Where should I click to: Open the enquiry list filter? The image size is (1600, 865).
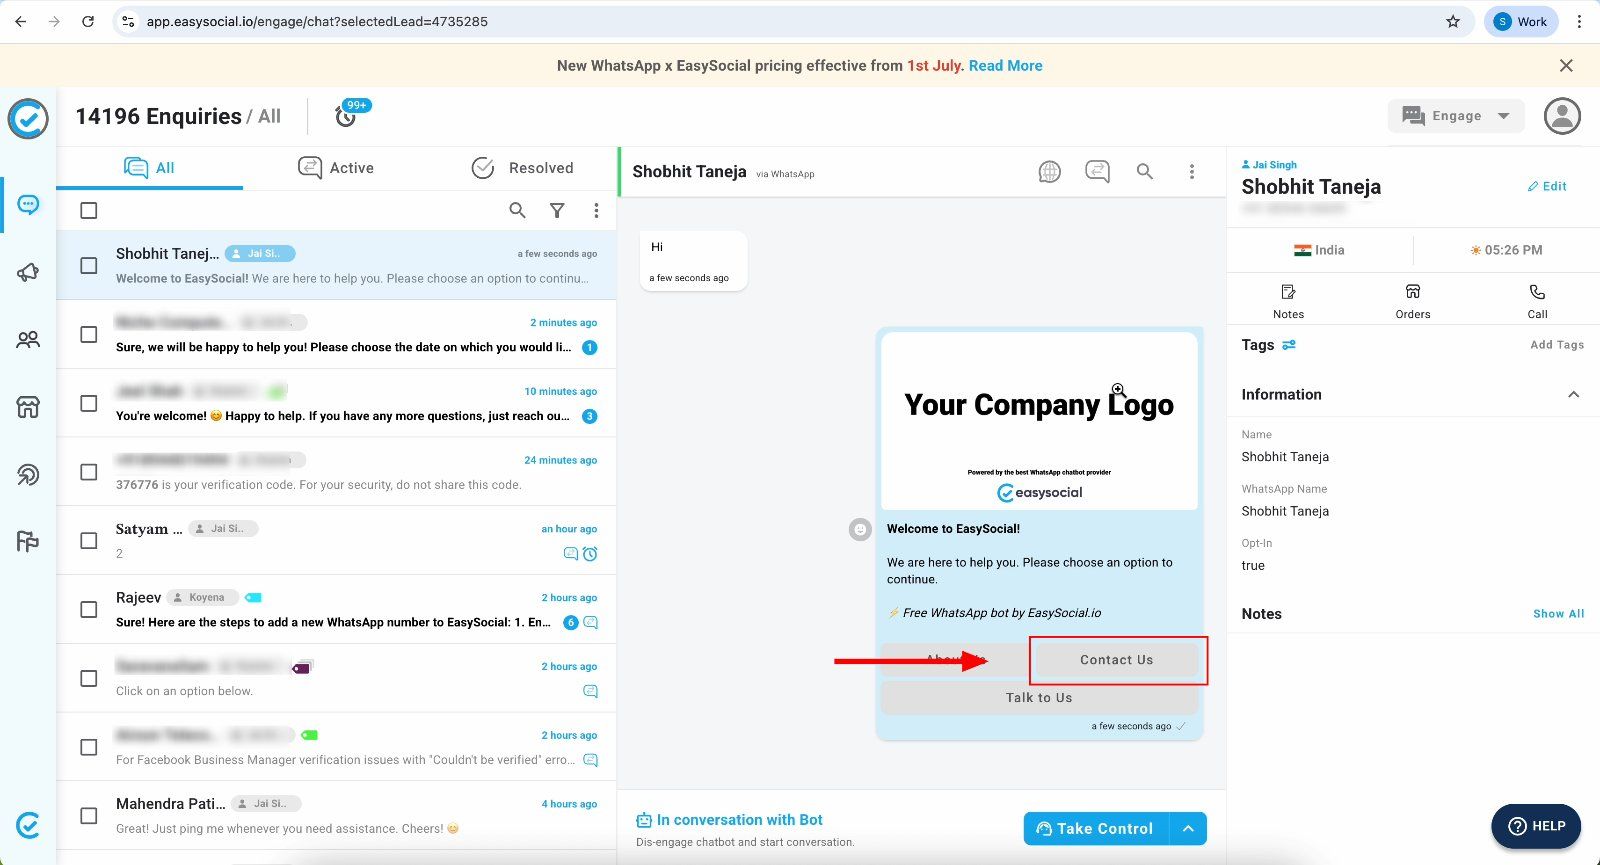[x=557, y=210]
